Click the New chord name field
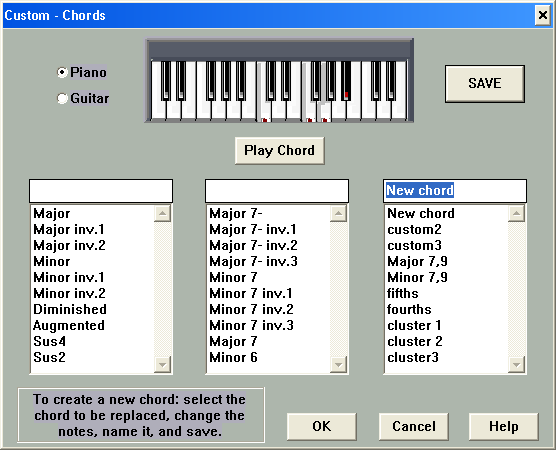 [x=455, y=191]
